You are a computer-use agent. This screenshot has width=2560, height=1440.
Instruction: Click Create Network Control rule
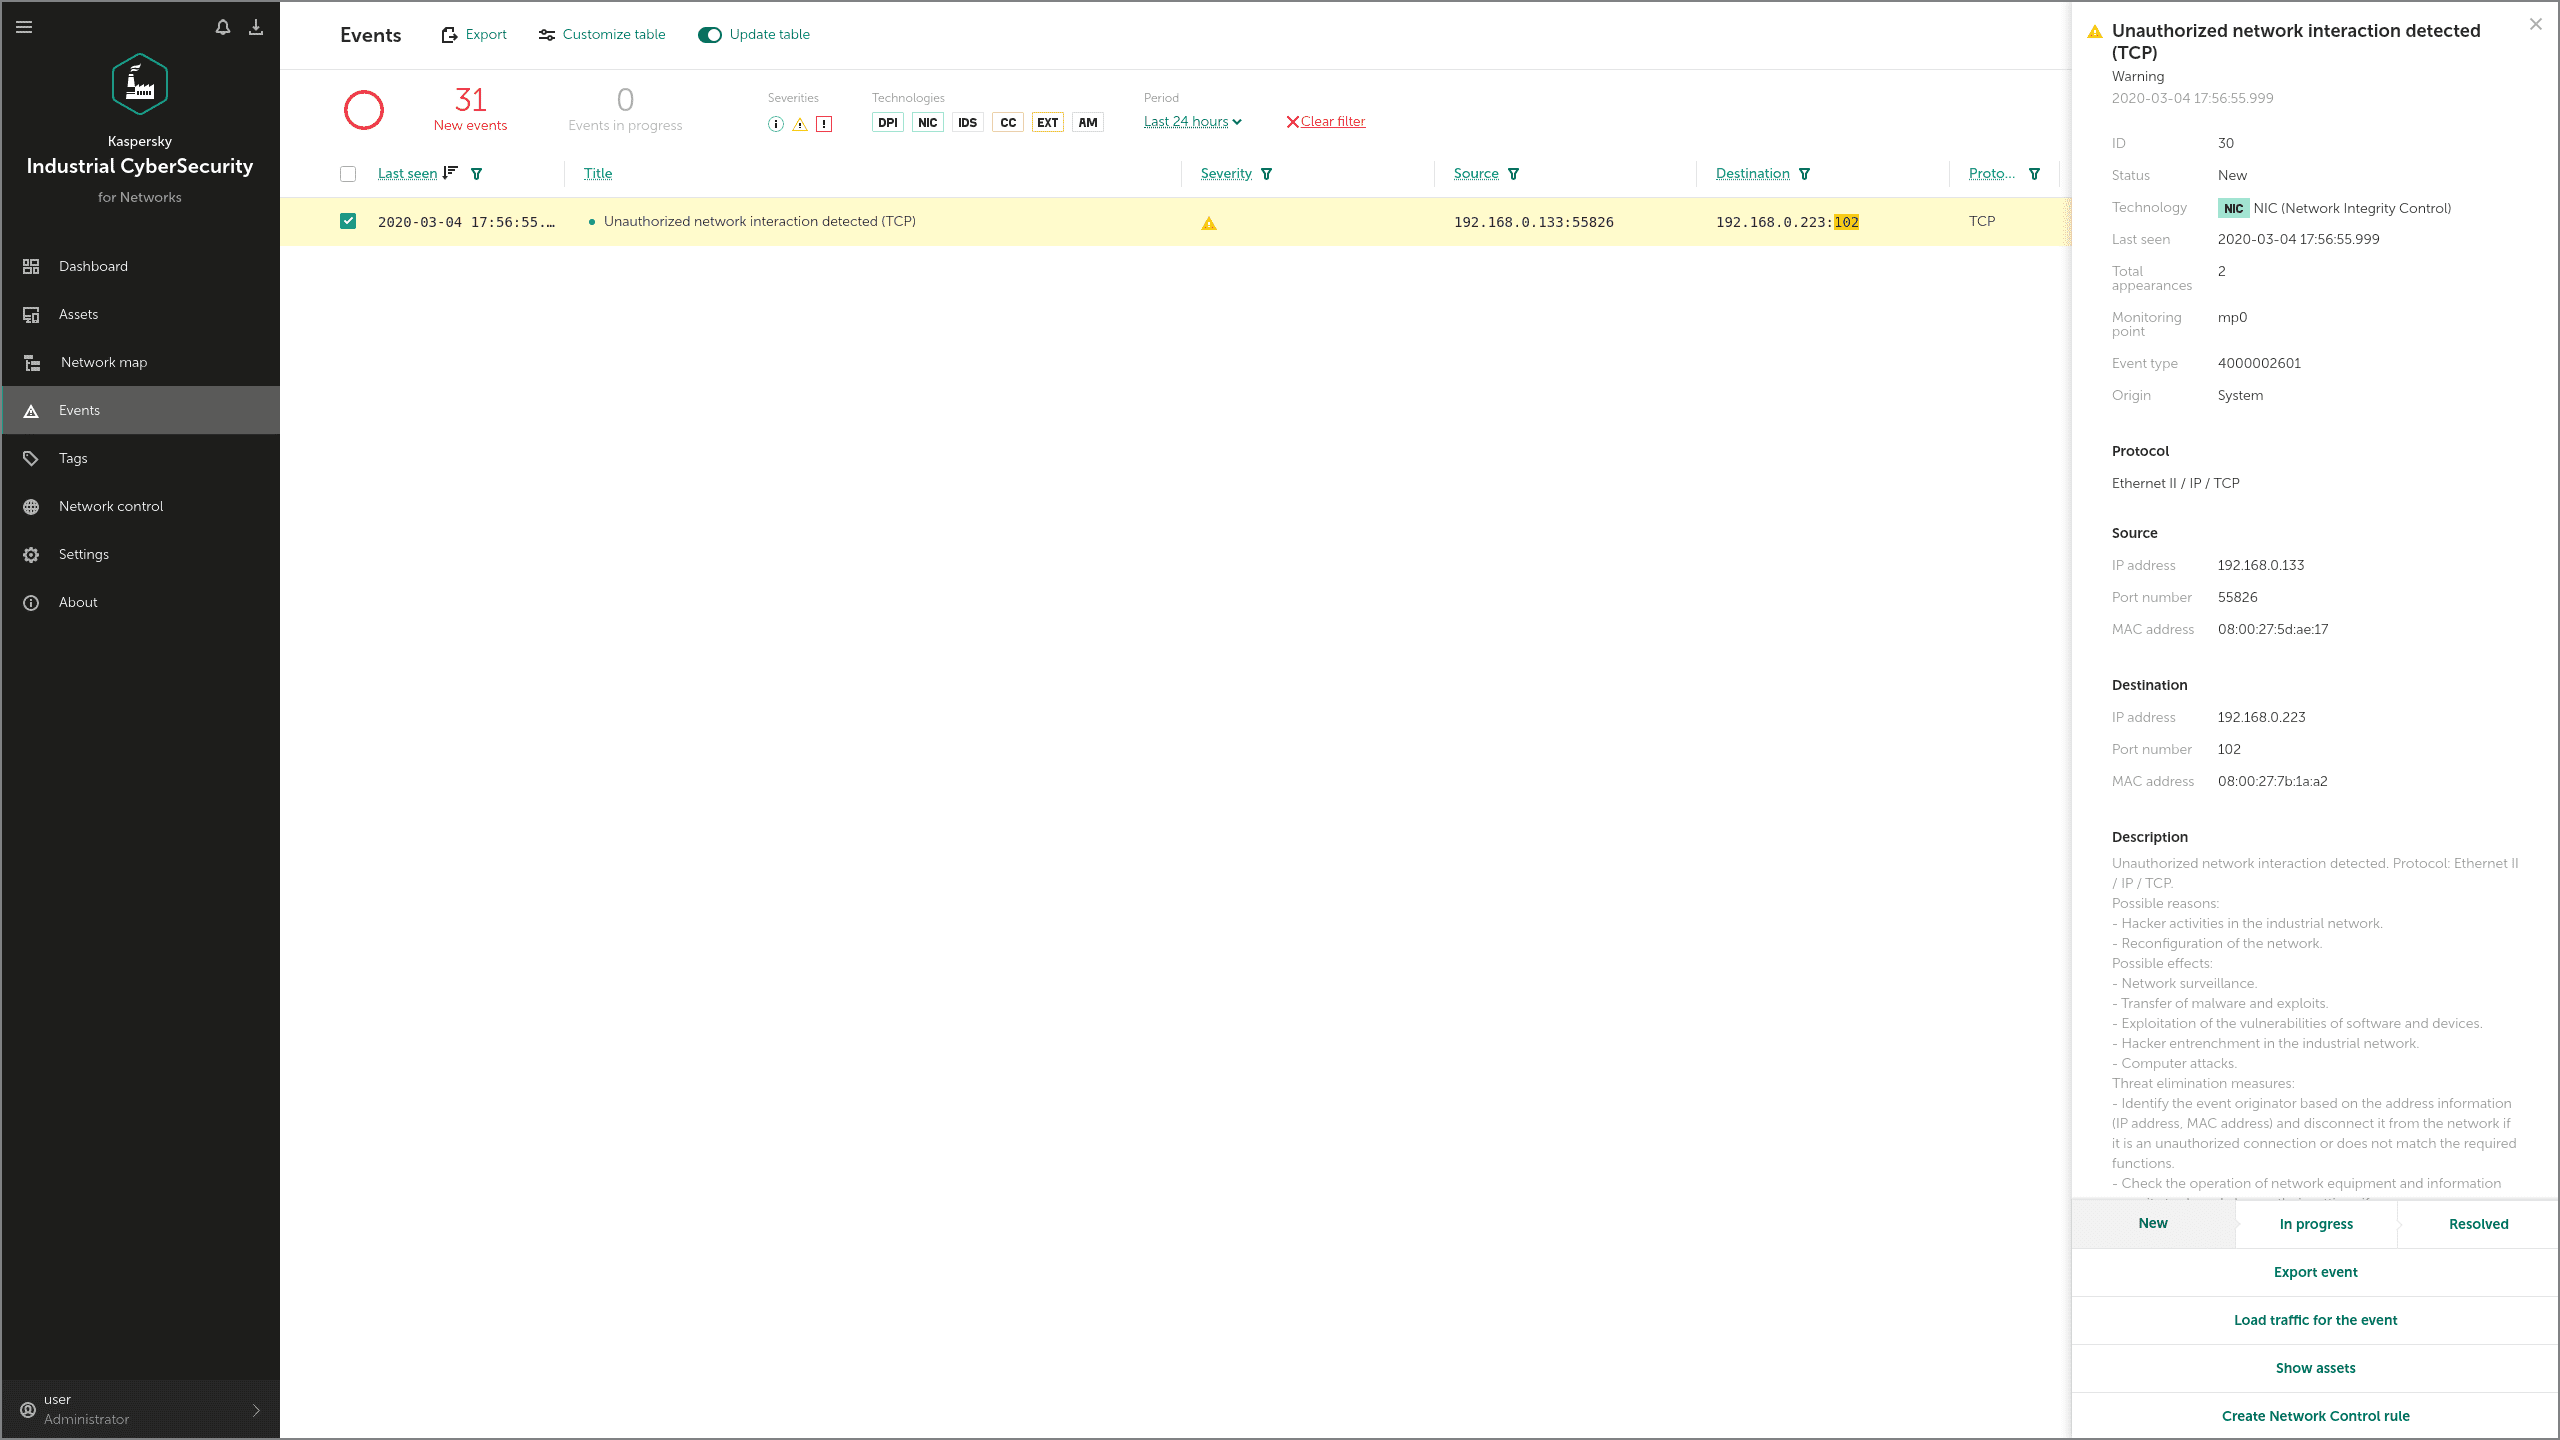point(2315,1416)
